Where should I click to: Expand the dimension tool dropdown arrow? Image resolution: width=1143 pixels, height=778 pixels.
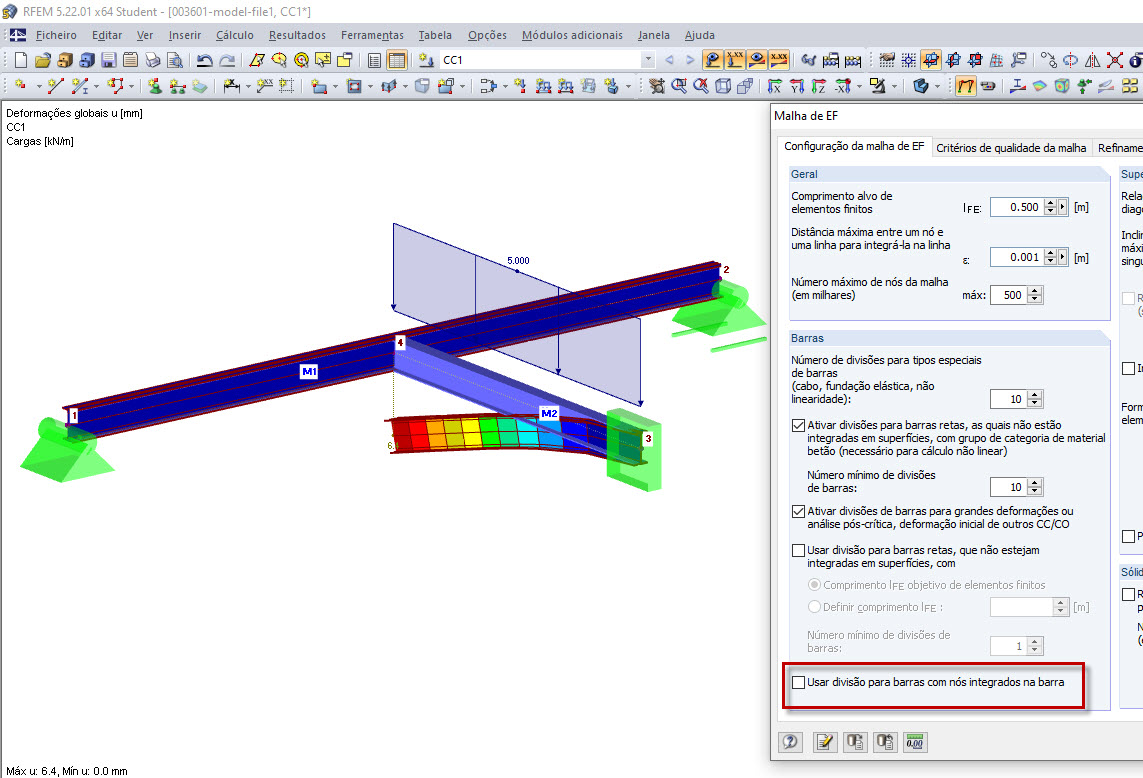click(x=248, y=86)
